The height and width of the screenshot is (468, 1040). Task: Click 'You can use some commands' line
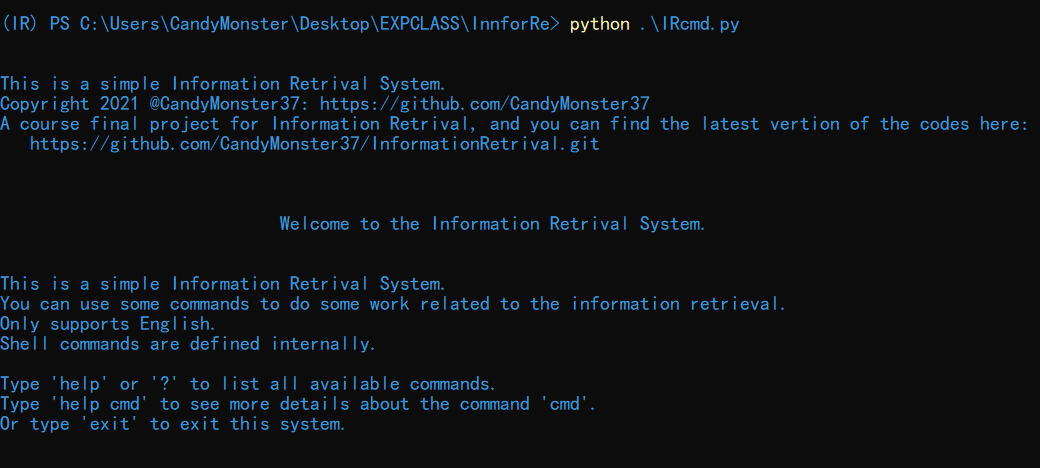pos(393,304)
